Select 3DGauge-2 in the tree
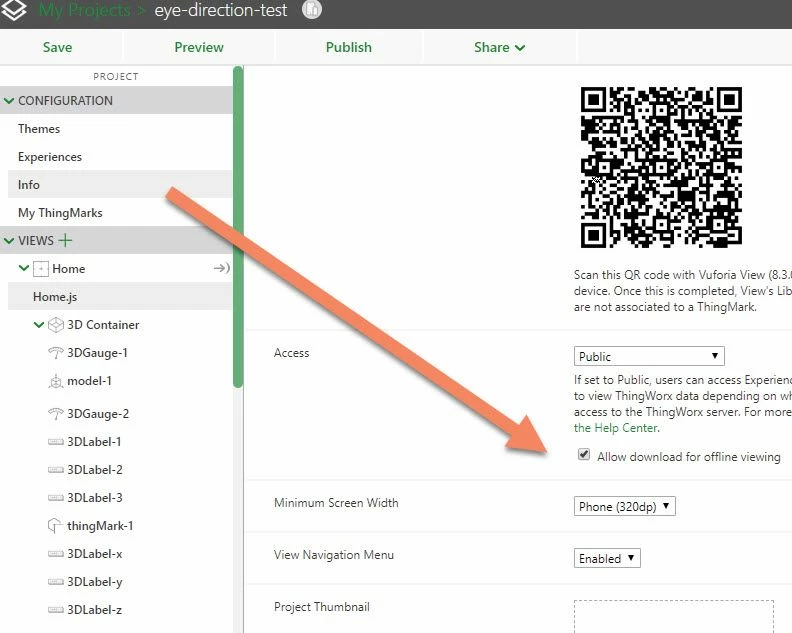 coord(98,414)
